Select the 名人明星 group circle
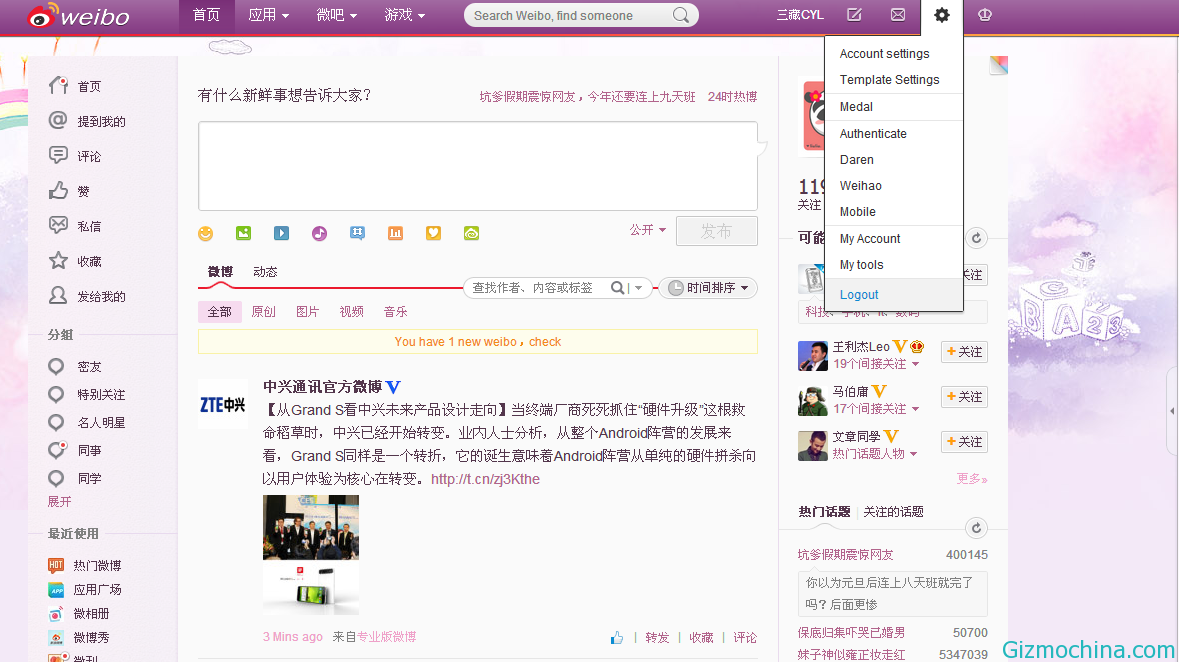 point(56,422)
